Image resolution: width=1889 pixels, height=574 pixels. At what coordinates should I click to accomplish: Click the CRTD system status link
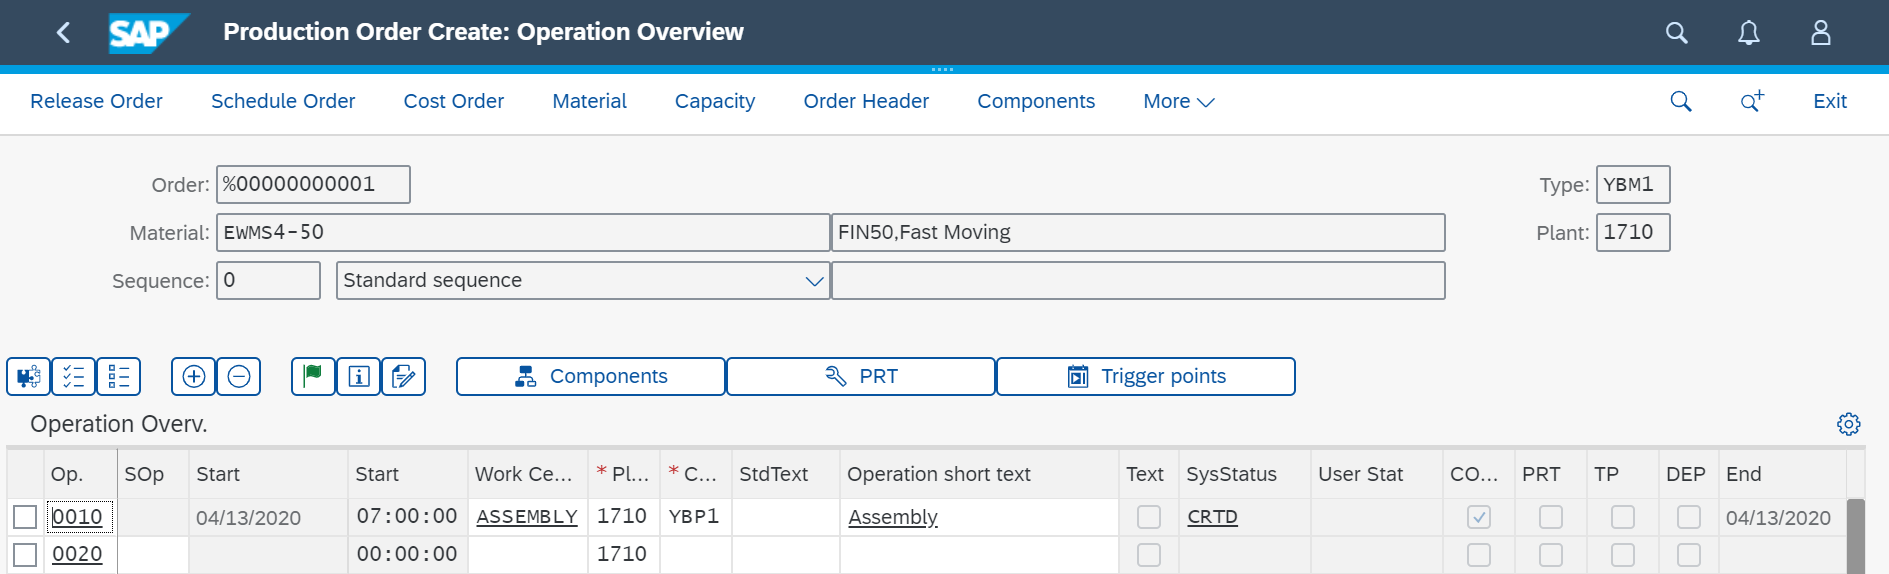point(1212,517)
